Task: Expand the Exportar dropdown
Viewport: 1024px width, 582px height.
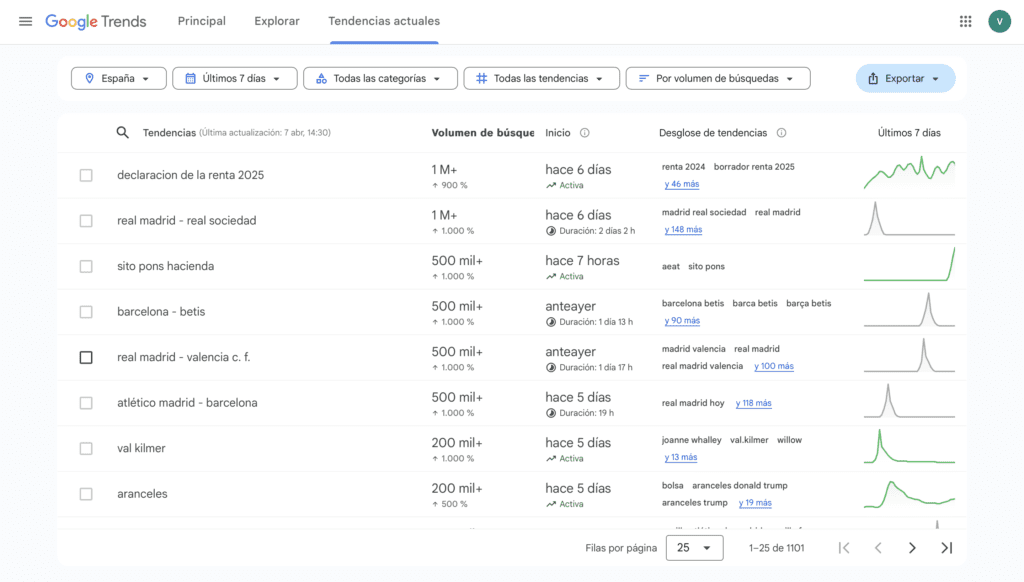Action: click(x=905, y=78)
